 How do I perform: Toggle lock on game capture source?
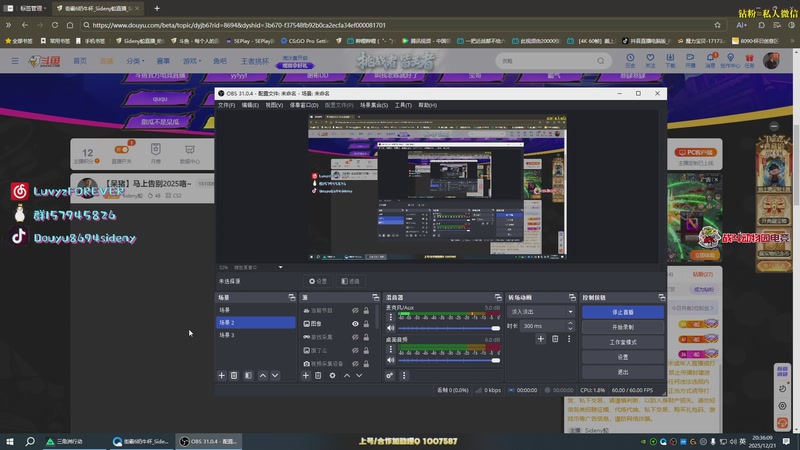tap(366, 337)
